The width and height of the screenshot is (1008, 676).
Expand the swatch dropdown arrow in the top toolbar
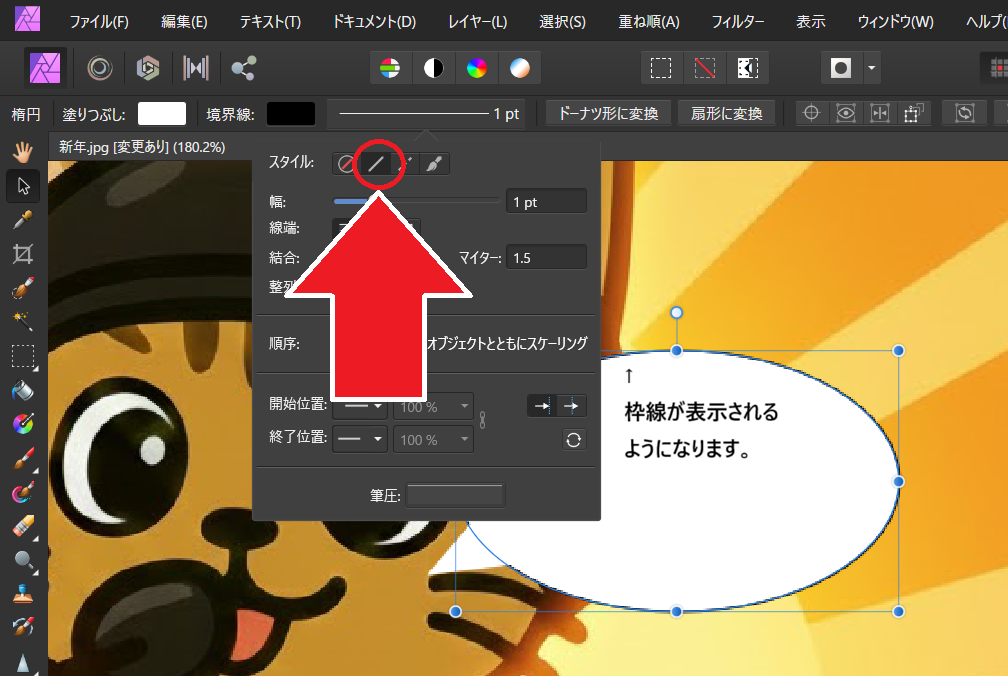click(x=872, y=67)
